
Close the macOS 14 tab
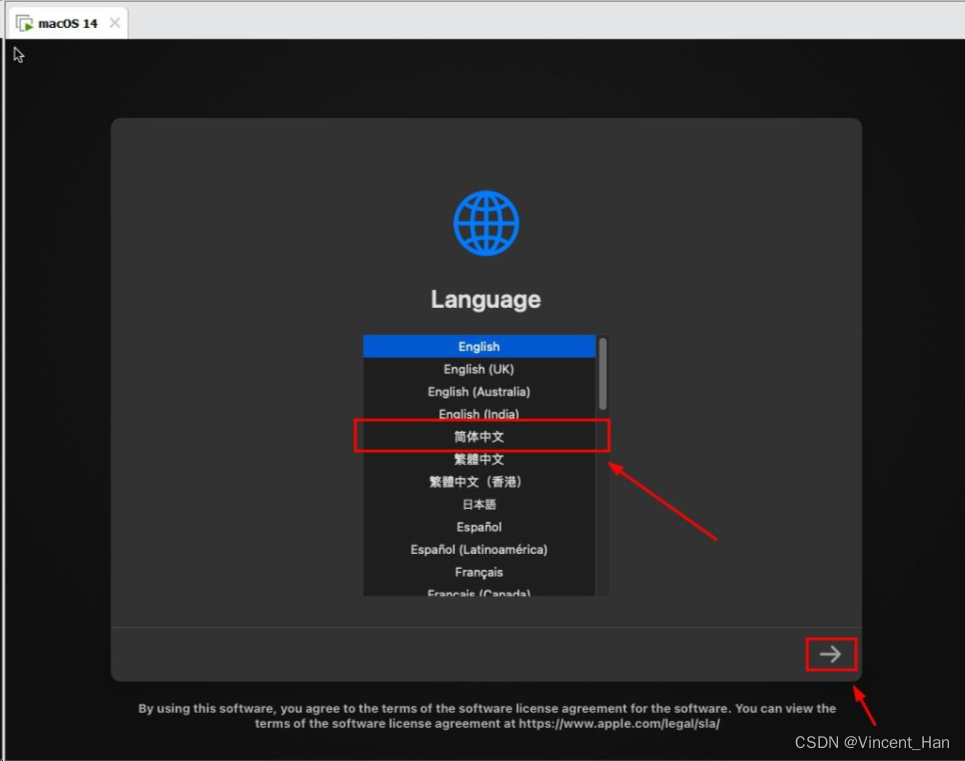click(114, 23)
